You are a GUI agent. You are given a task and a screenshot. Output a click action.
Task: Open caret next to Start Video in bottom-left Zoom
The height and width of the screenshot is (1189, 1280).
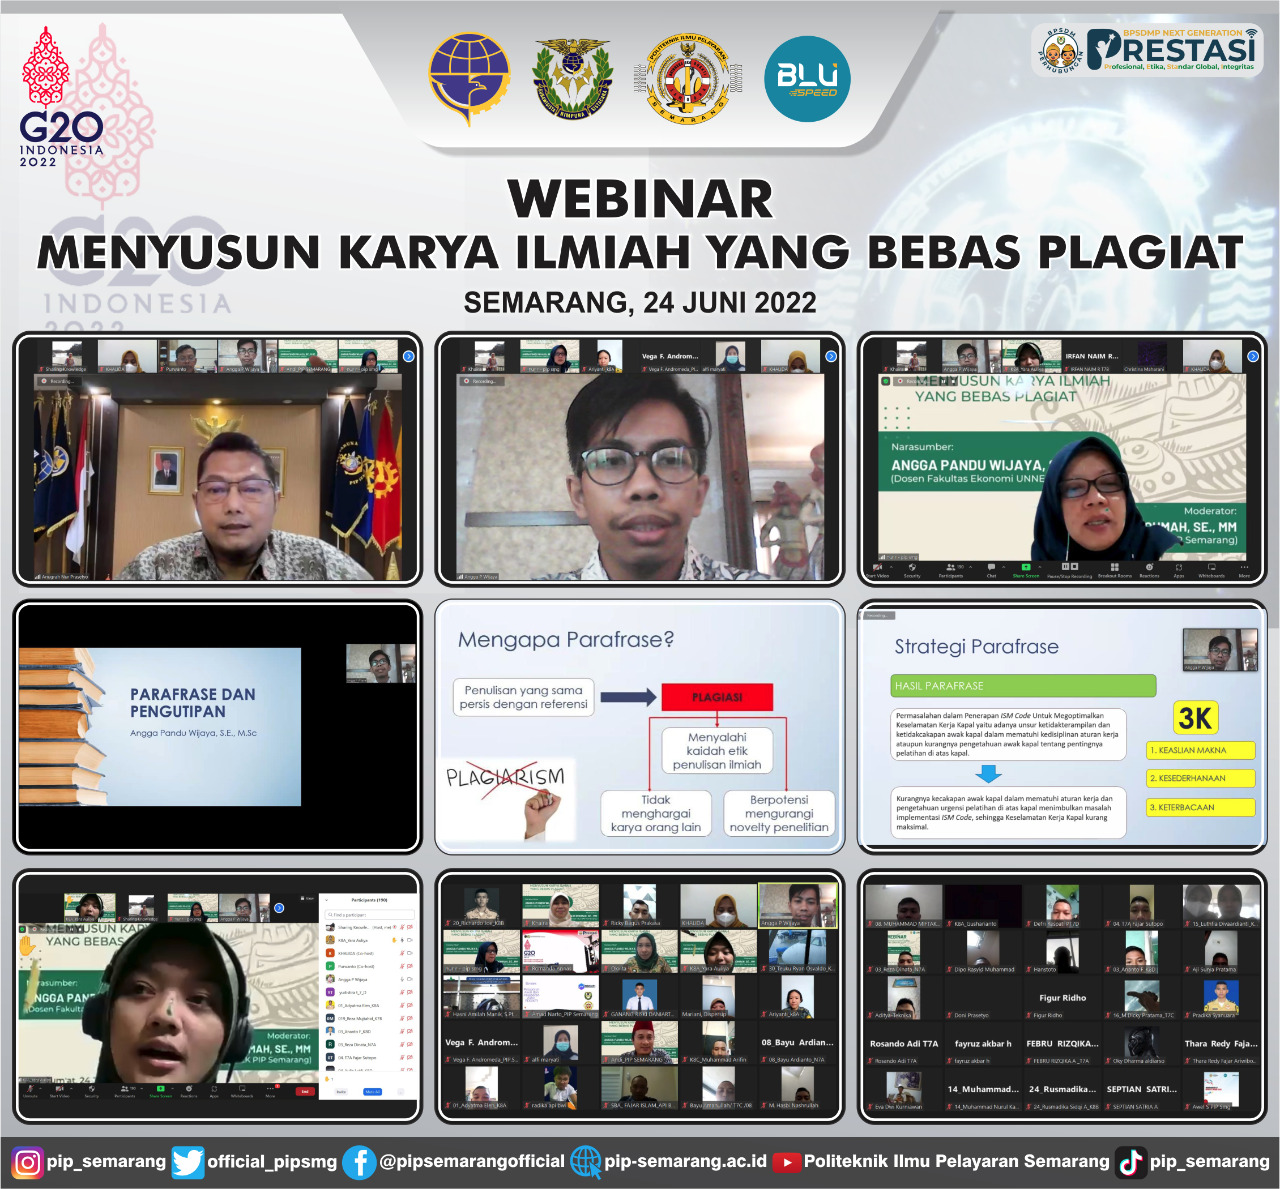coord(71,1088)
